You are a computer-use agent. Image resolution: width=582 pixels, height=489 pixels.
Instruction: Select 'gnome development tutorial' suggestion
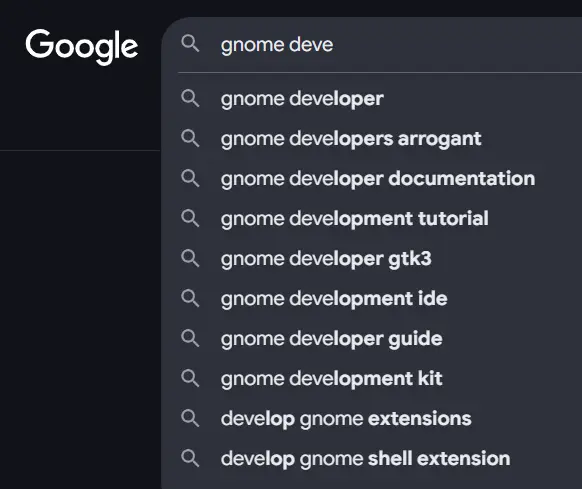pos(372,219)
